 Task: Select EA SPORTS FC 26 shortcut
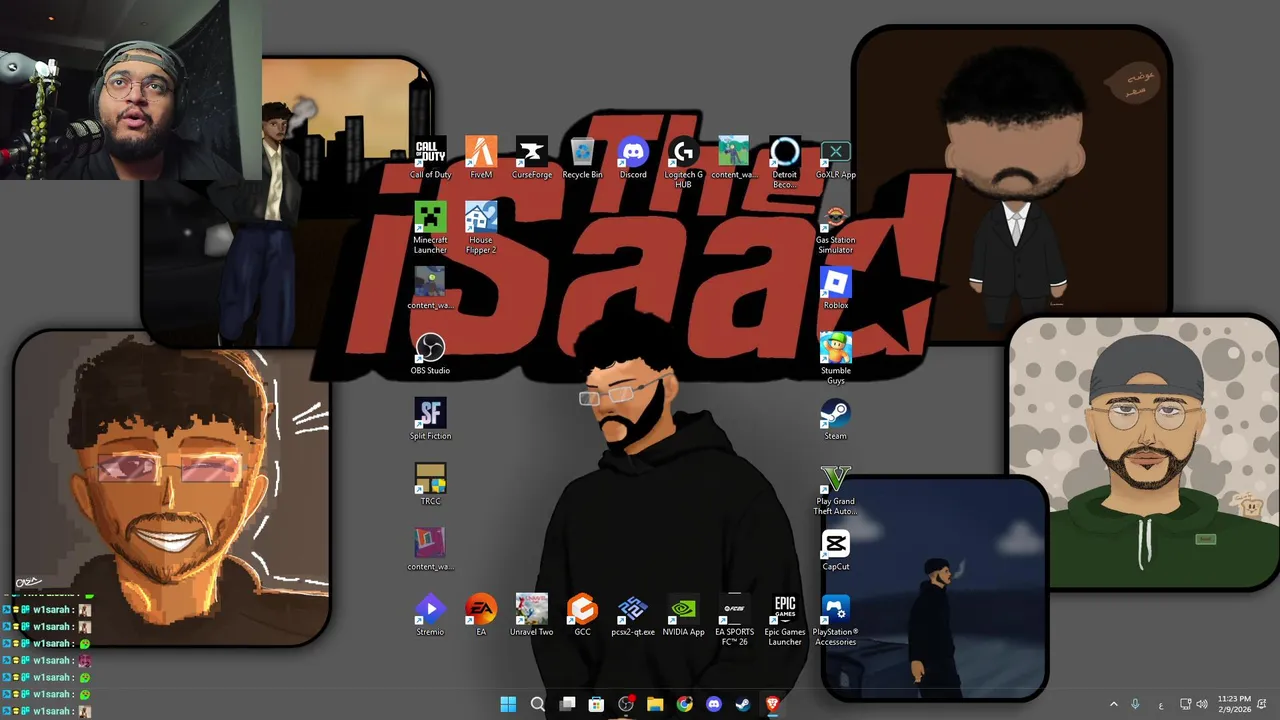734,620
